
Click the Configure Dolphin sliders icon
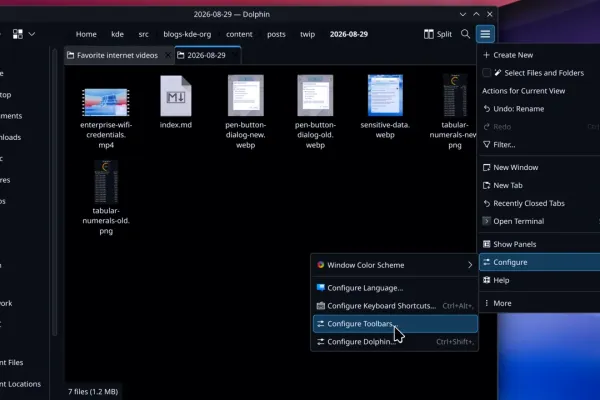tap(321, 342)
